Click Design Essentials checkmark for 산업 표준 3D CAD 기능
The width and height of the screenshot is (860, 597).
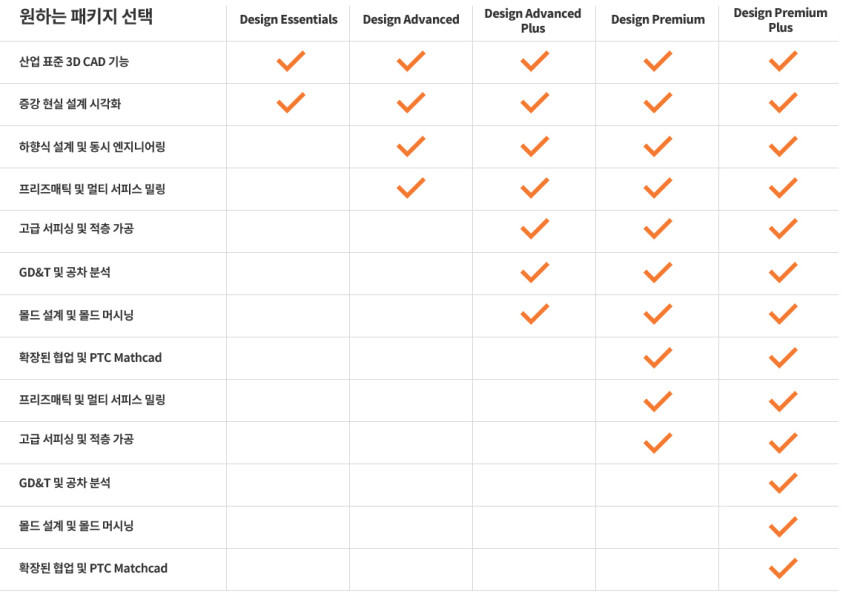(x=289, y=62)
